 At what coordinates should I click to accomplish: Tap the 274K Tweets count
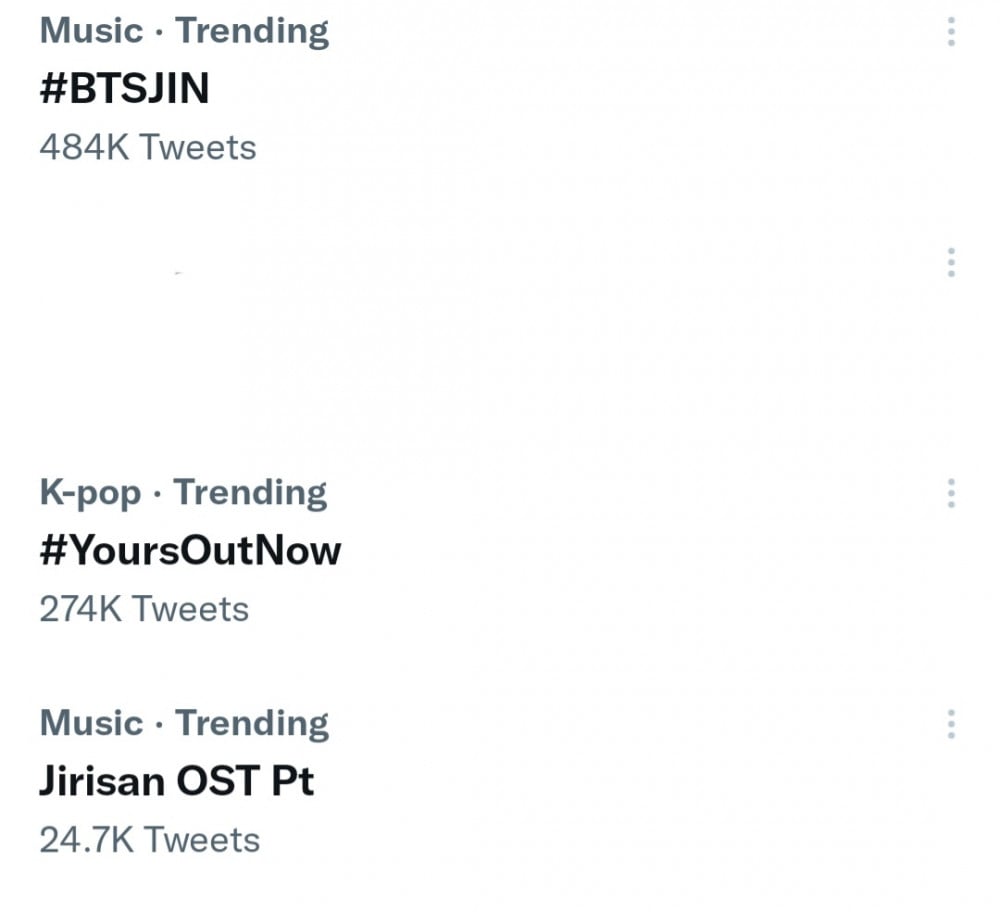(144, 608)
